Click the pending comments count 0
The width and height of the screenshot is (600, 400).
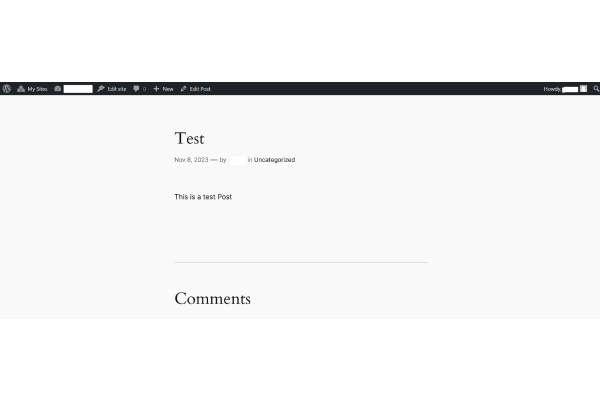coord(144,89)
